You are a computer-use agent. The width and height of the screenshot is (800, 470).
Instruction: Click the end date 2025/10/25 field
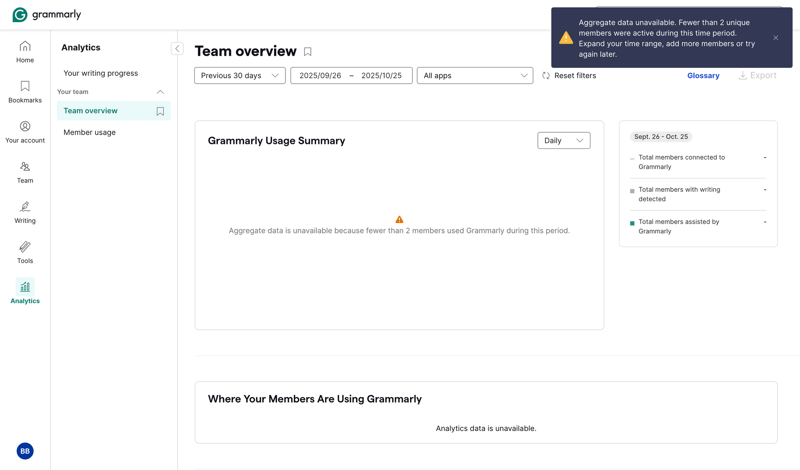tap(382, 76)
